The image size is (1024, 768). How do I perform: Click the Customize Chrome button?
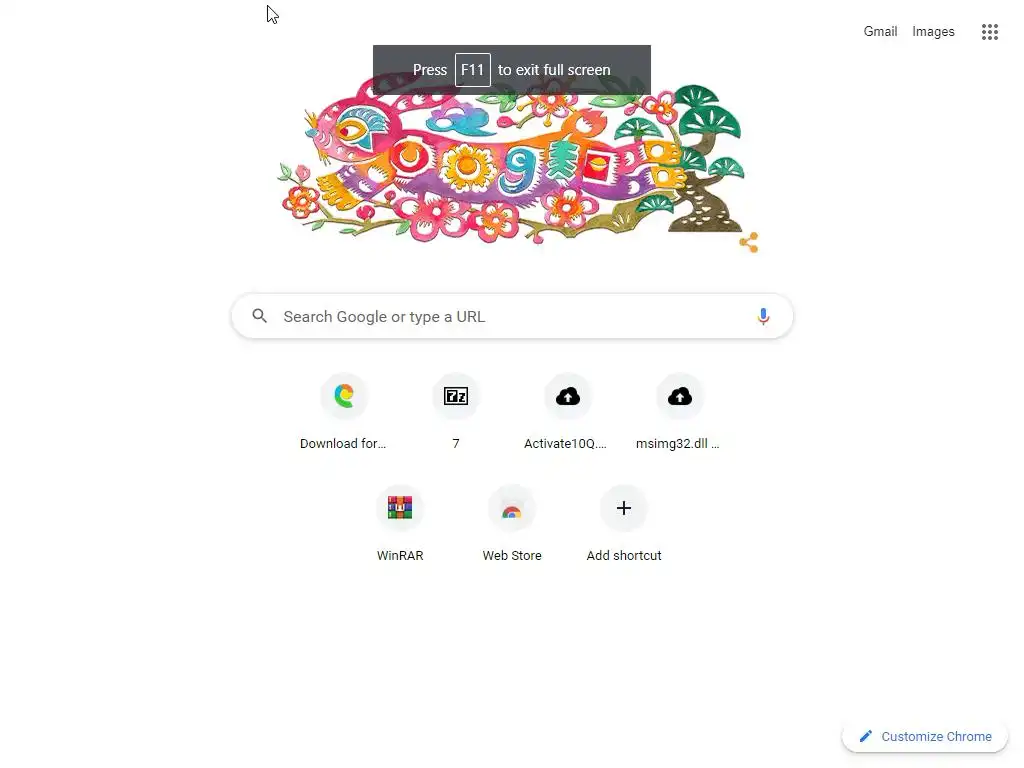click(925, 737)
